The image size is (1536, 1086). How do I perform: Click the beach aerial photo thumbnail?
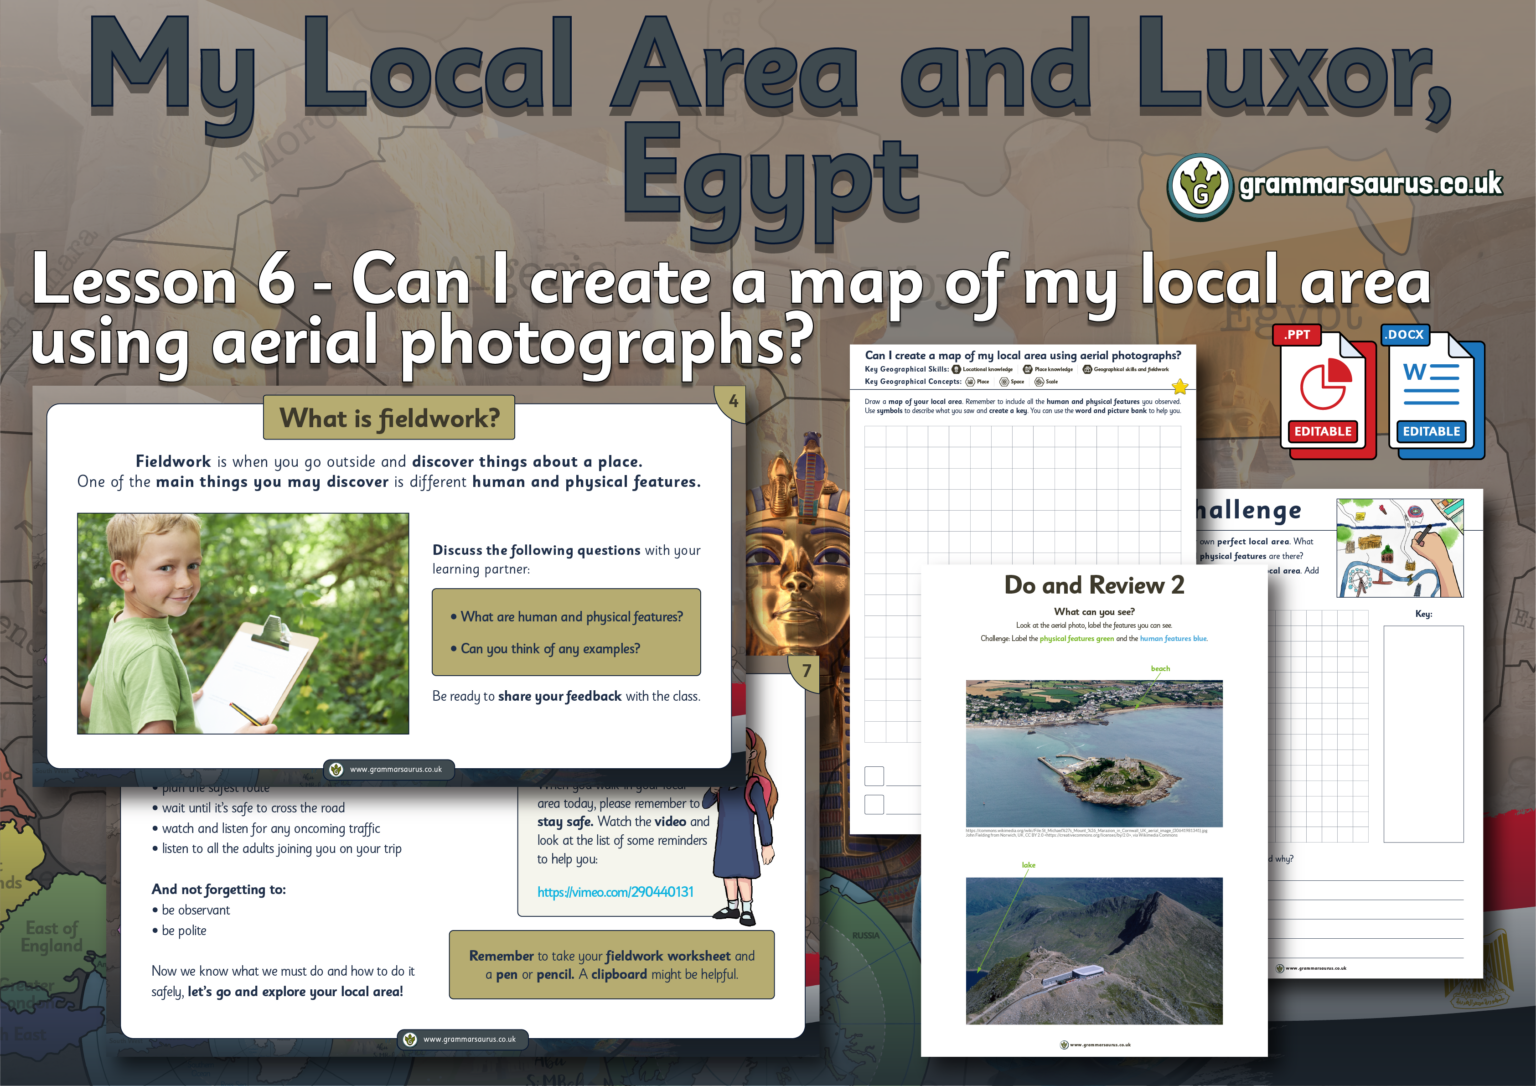(1094, 753)
